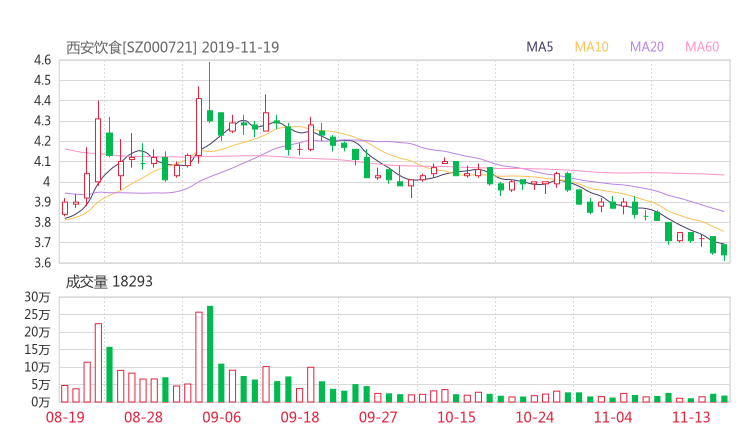
Task: Click the 11-13 date axis label
Action: pyautogui.click(x=691, y=417)
